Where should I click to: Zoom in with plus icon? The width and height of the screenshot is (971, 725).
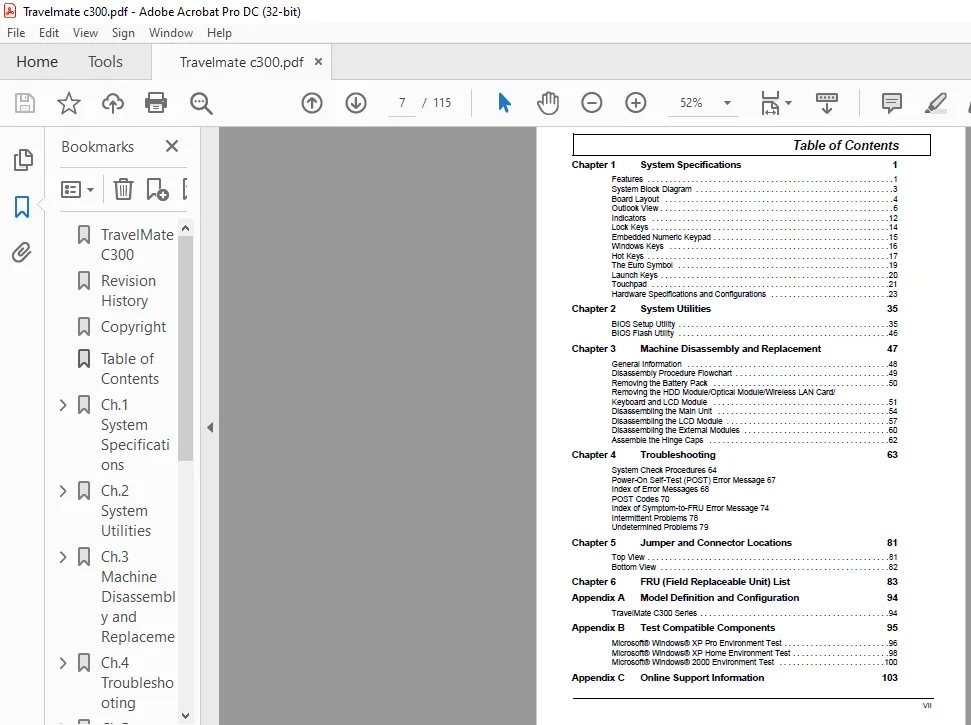[635, 103]
